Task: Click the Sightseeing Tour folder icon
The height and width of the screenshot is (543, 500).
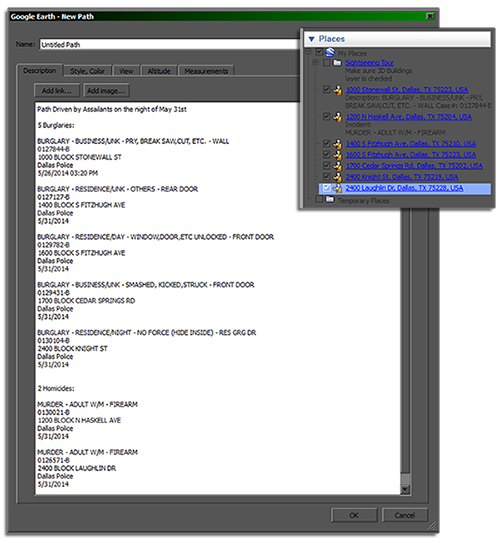Action: [337, 63]
